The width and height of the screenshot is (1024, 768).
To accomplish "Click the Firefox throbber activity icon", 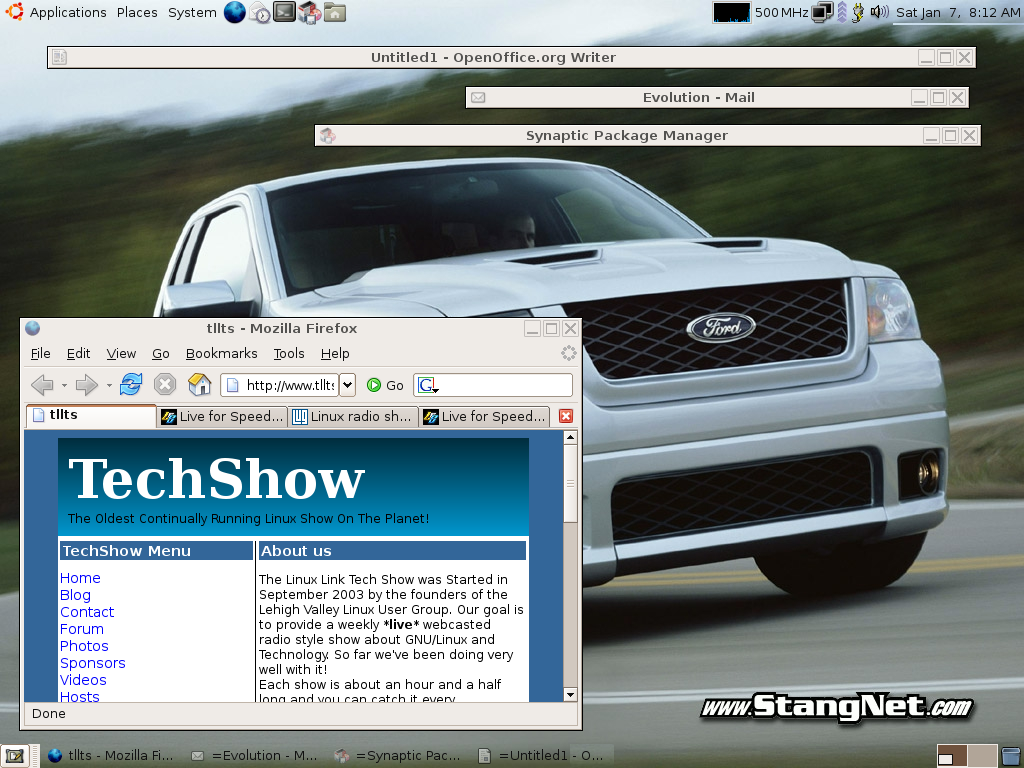I will (x=568, y=353).
